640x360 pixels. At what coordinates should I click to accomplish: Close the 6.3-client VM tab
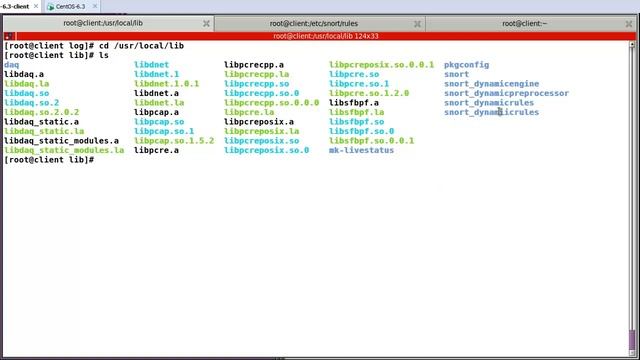tap(36, 6)
